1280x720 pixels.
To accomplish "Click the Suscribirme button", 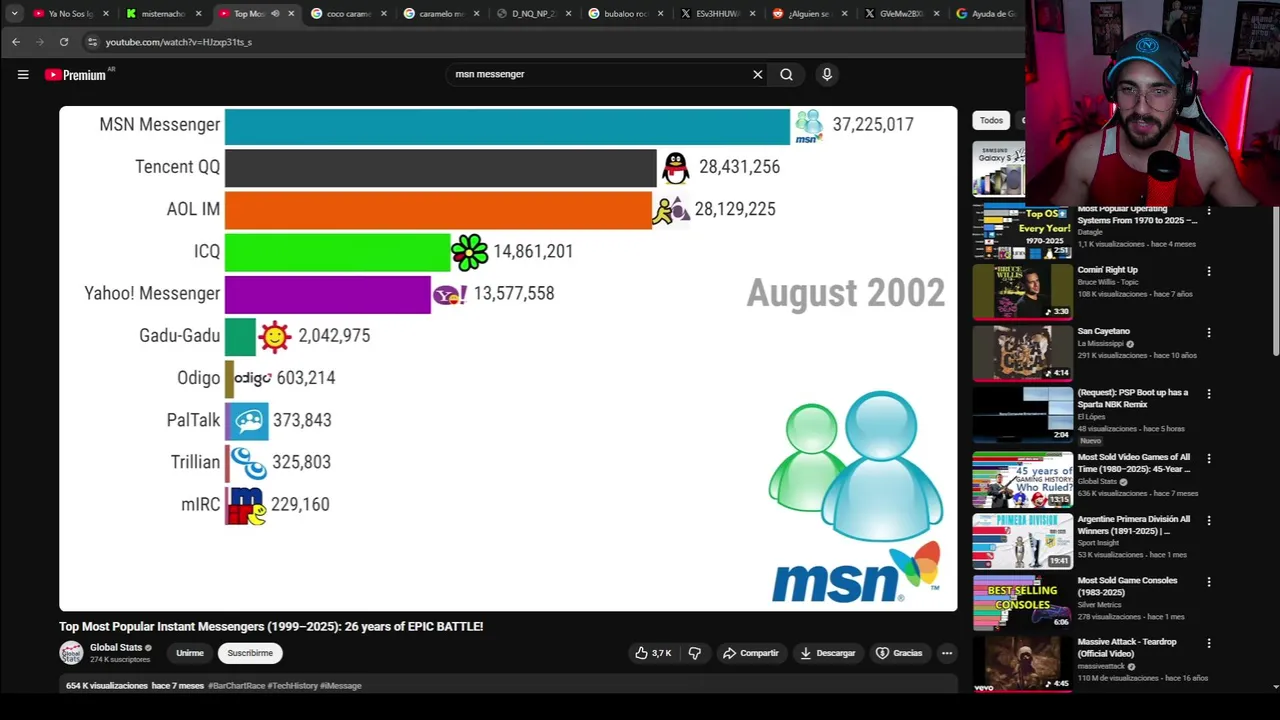I will click(x=250, y=653).
